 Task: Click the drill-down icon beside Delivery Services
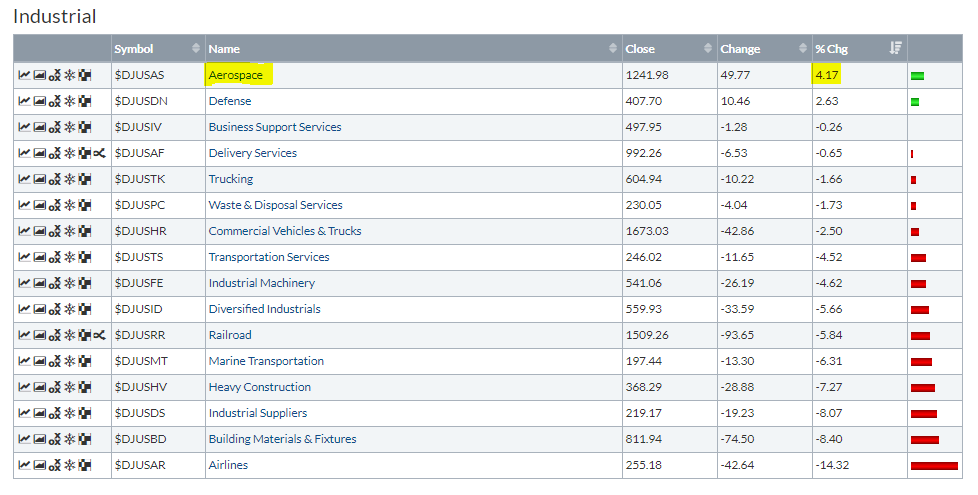(99, 153)
